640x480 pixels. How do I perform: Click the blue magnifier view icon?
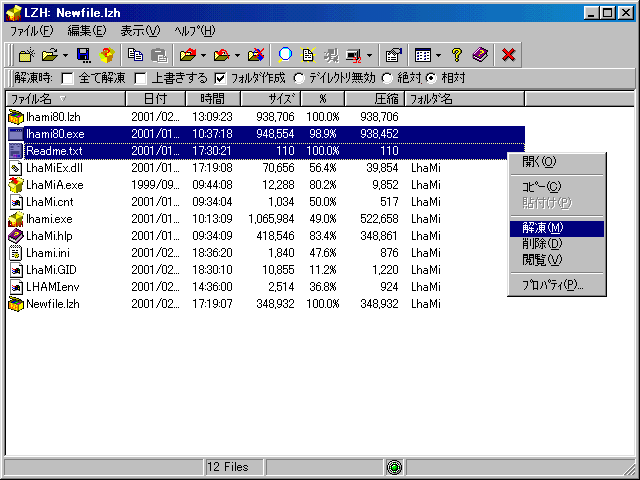tap(285, 55)
